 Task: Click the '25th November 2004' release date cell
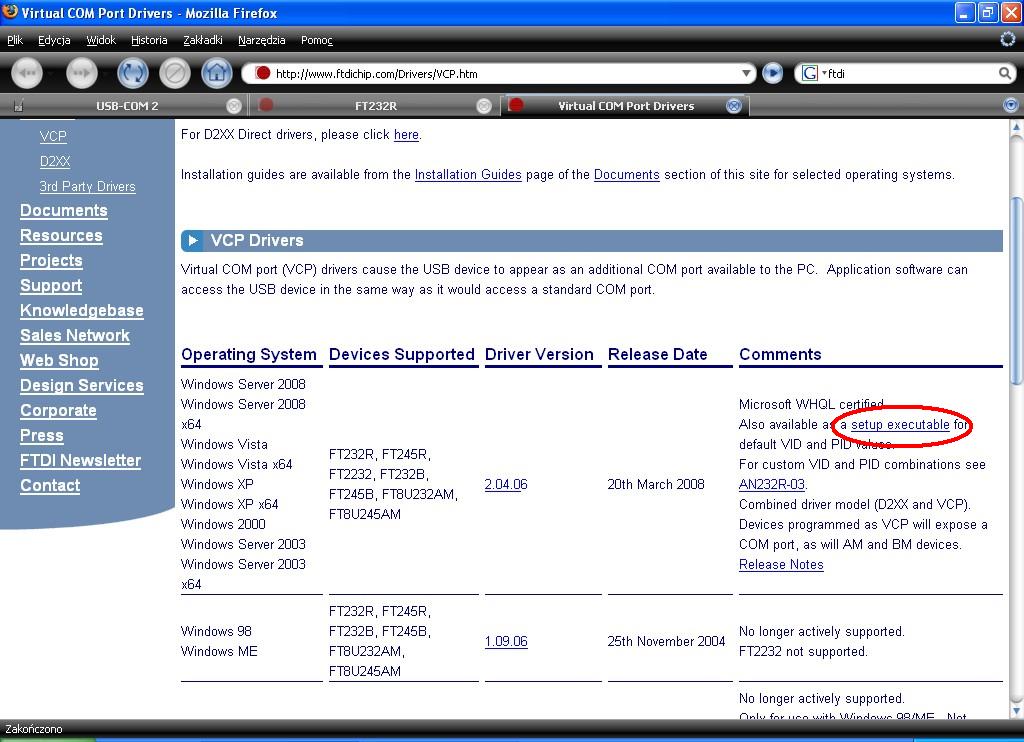[666, 641]
